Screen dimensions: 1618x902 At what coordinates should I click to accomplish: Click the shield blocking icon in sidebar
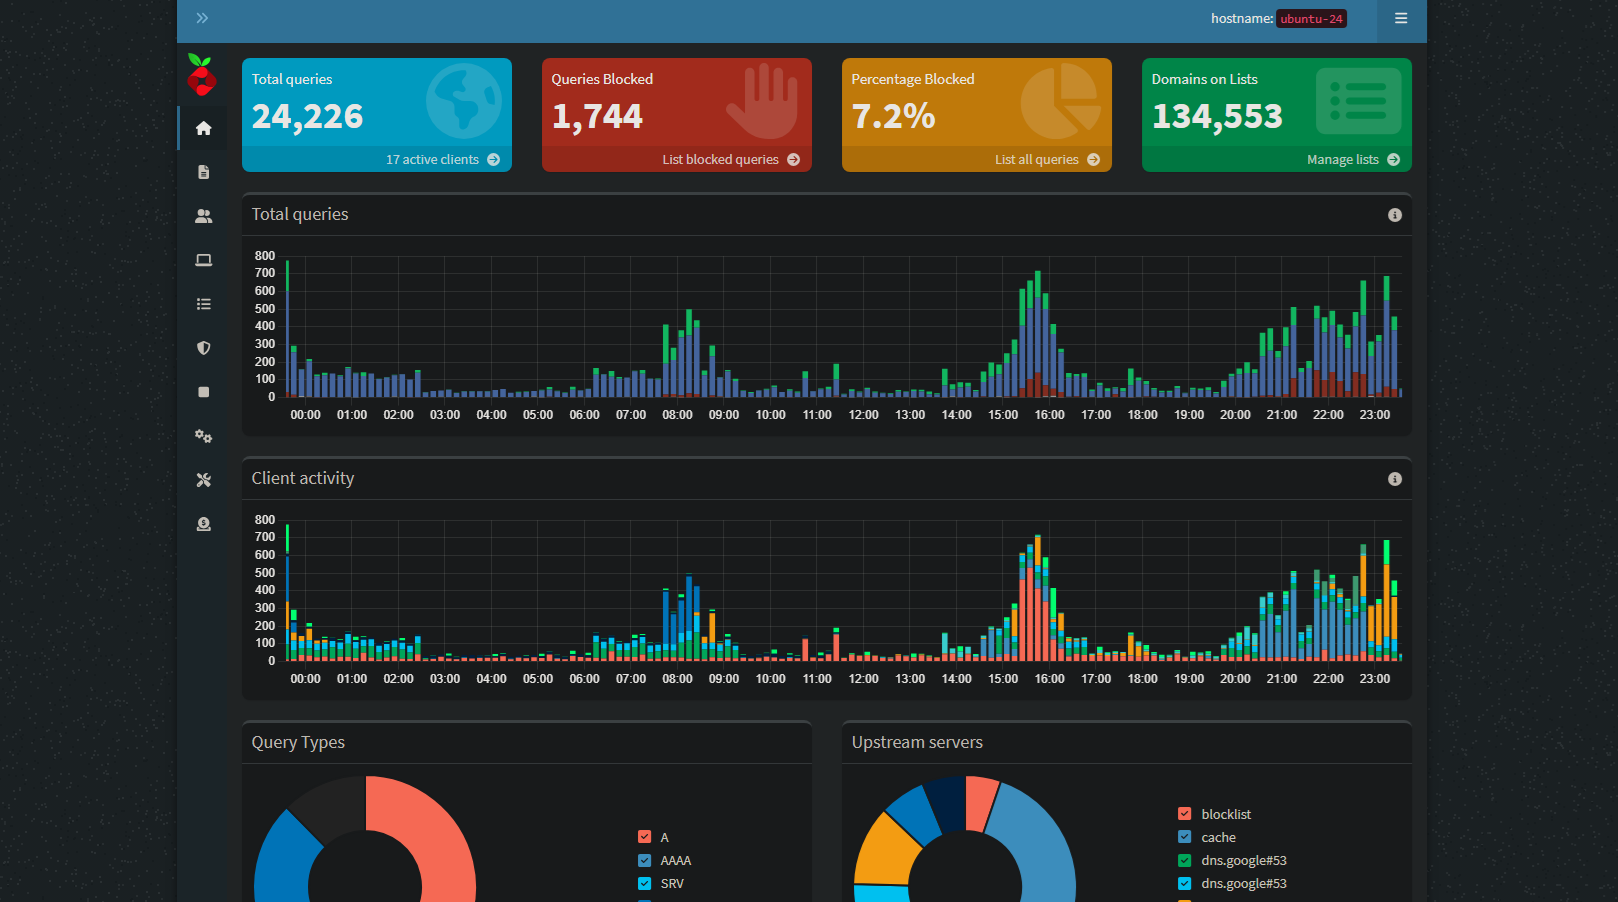click(203, 348)
